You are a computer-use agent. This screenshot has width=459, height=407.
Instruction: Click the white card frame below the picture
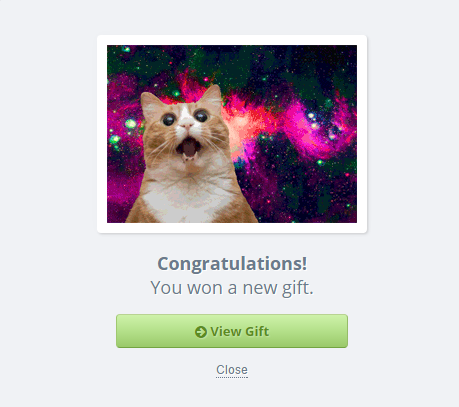tap(232, 228)
